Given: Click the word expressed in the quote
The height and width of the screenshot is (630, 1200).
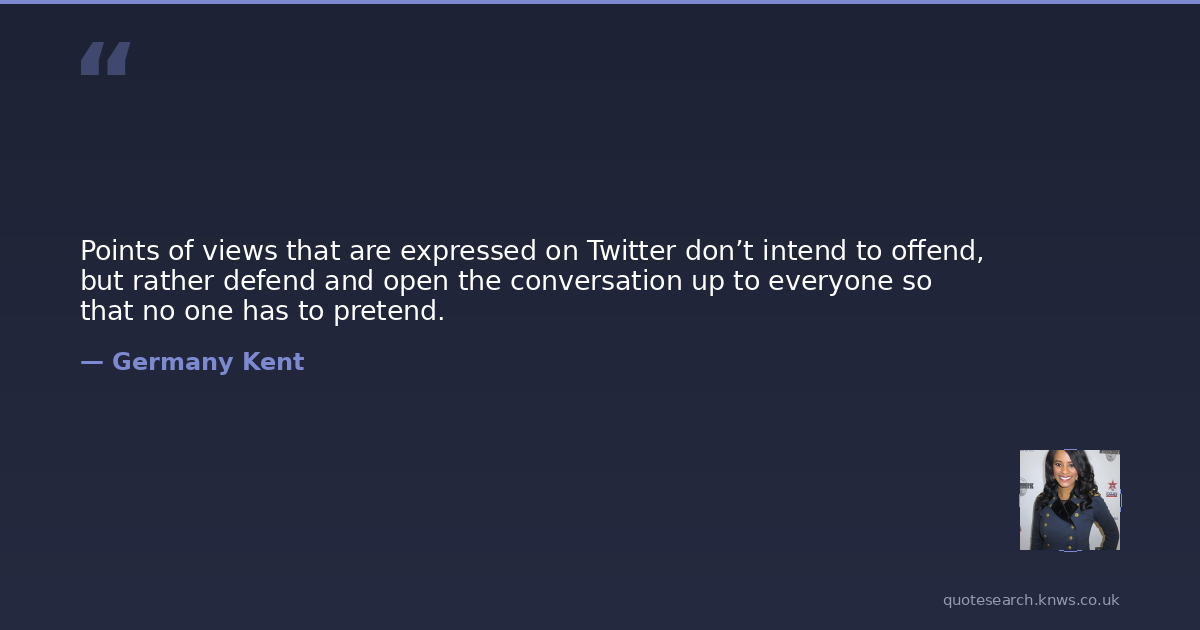Looking at the screenshot, I should pos(468,250).
